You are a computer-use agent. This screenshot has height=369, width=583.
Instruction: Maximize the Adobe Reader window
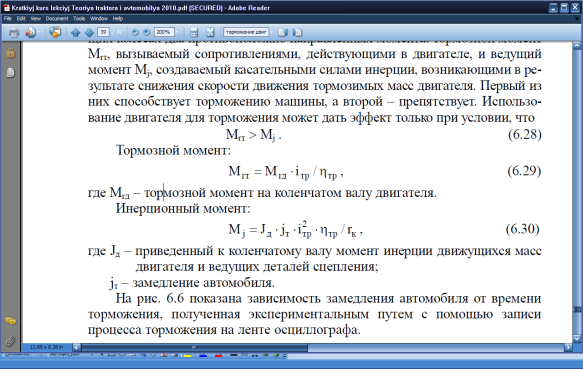[x=564, y=8]
